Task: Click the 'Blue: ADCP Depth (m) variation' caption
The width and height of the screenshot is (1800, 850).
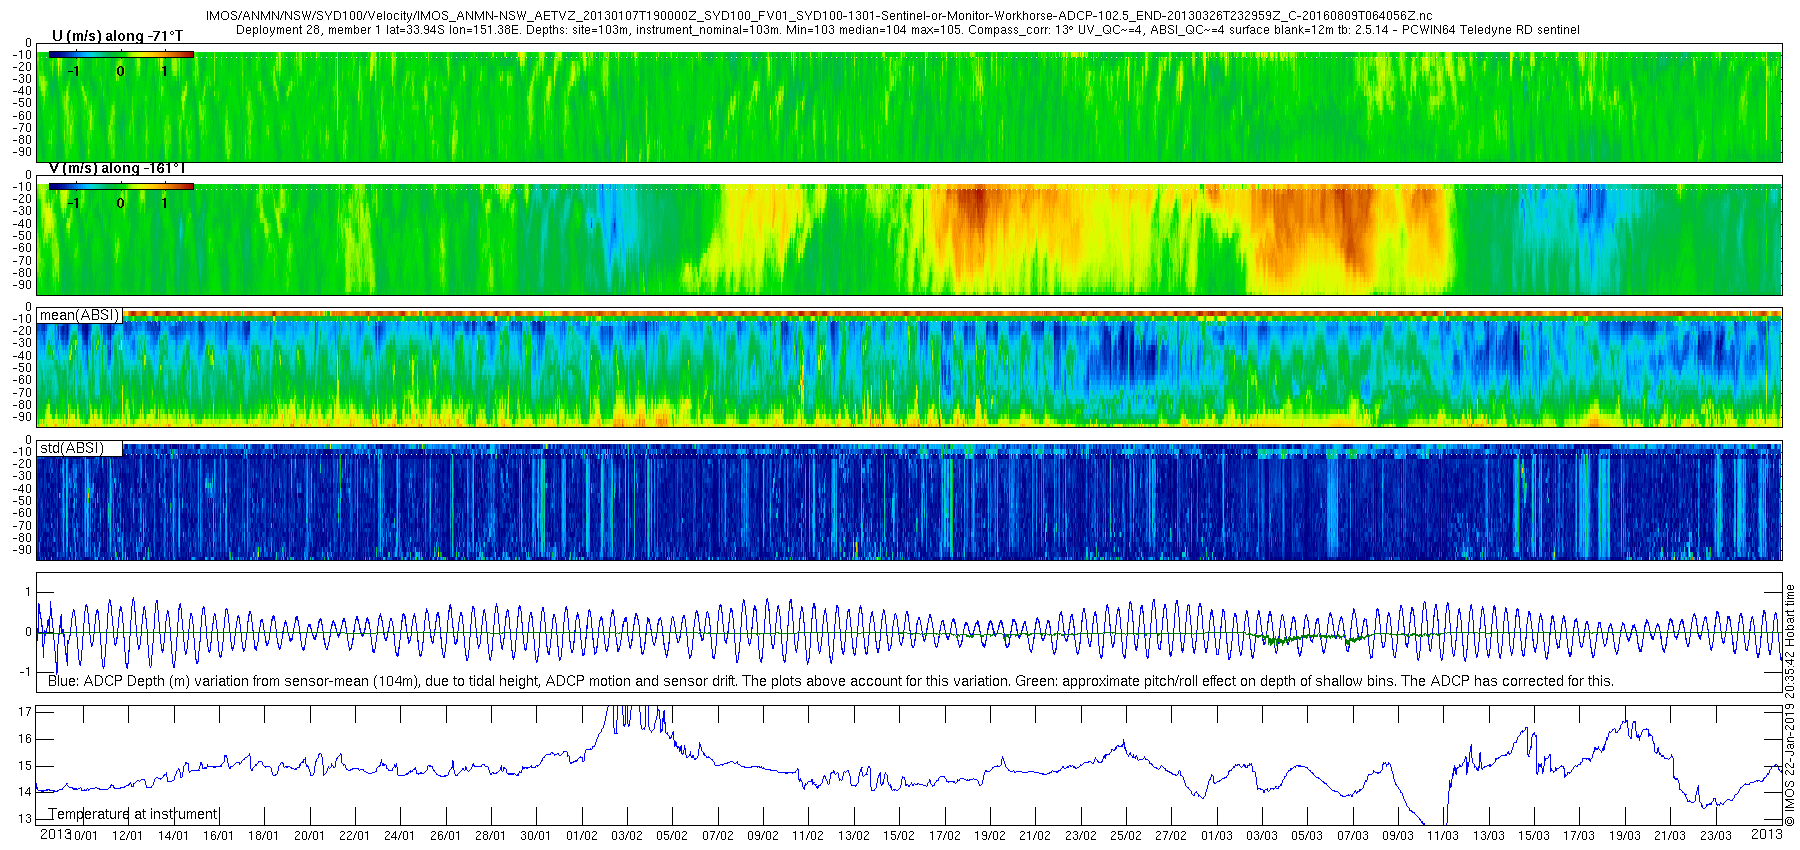Action: [x=830, y=681]
